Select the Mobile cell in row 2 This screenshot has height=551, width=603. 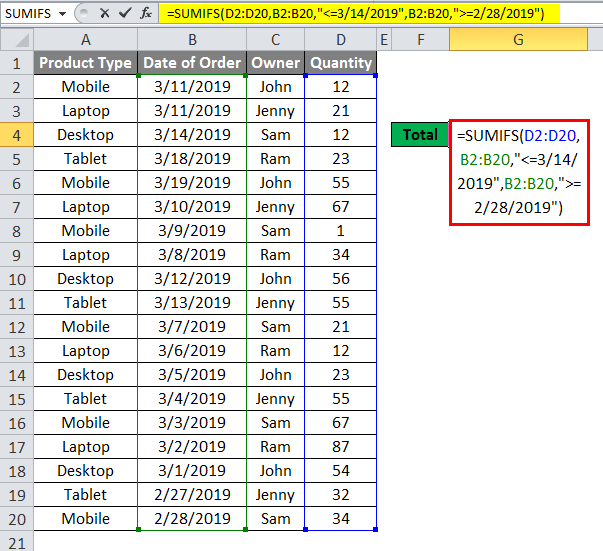click(x=86, y=87)
